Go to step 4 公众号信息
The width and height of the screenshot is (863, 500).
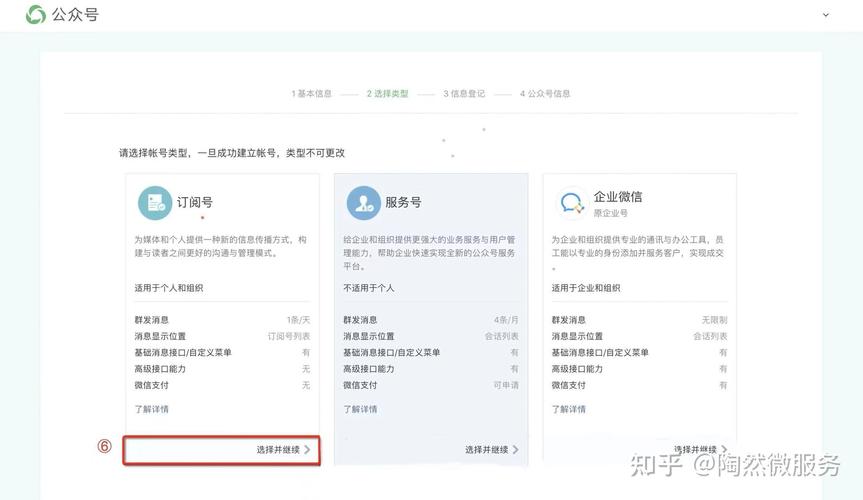(545, 94)
